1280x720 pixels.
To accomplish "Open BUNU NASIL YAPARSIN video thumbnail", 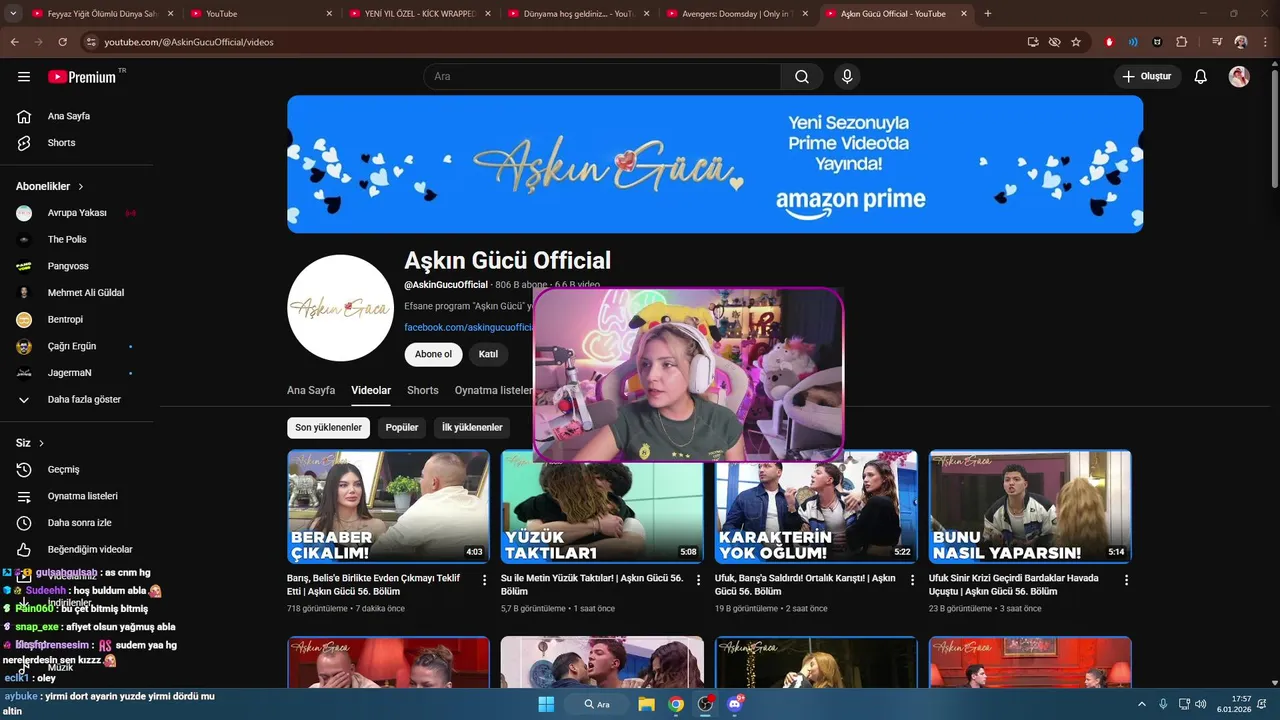I will (x=1030, y=507).
